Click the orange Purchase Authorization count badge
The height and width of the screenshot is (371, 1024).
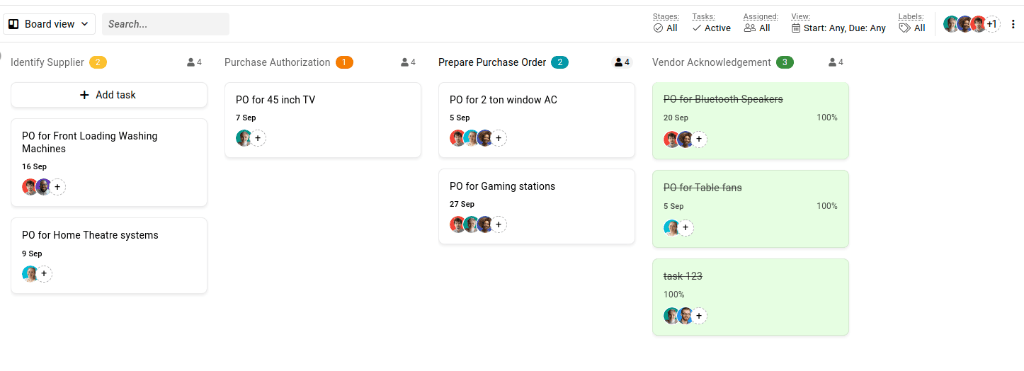tap(344, 63)
